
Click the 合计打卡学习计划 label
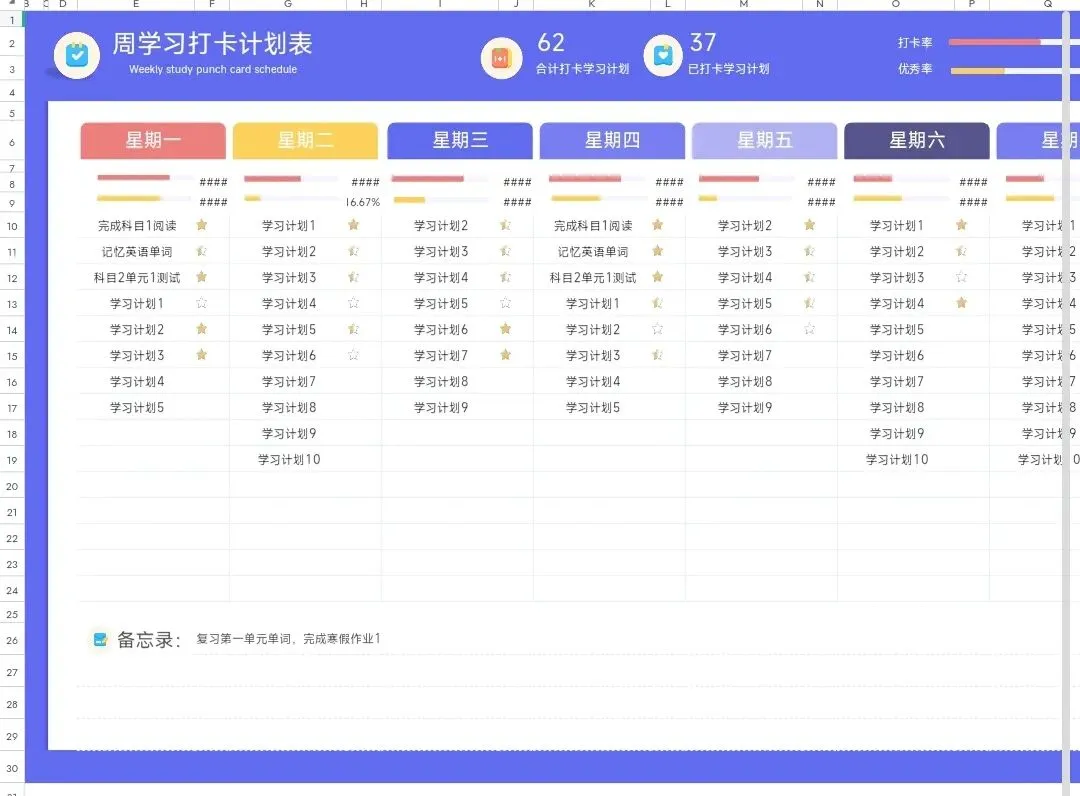583,69
